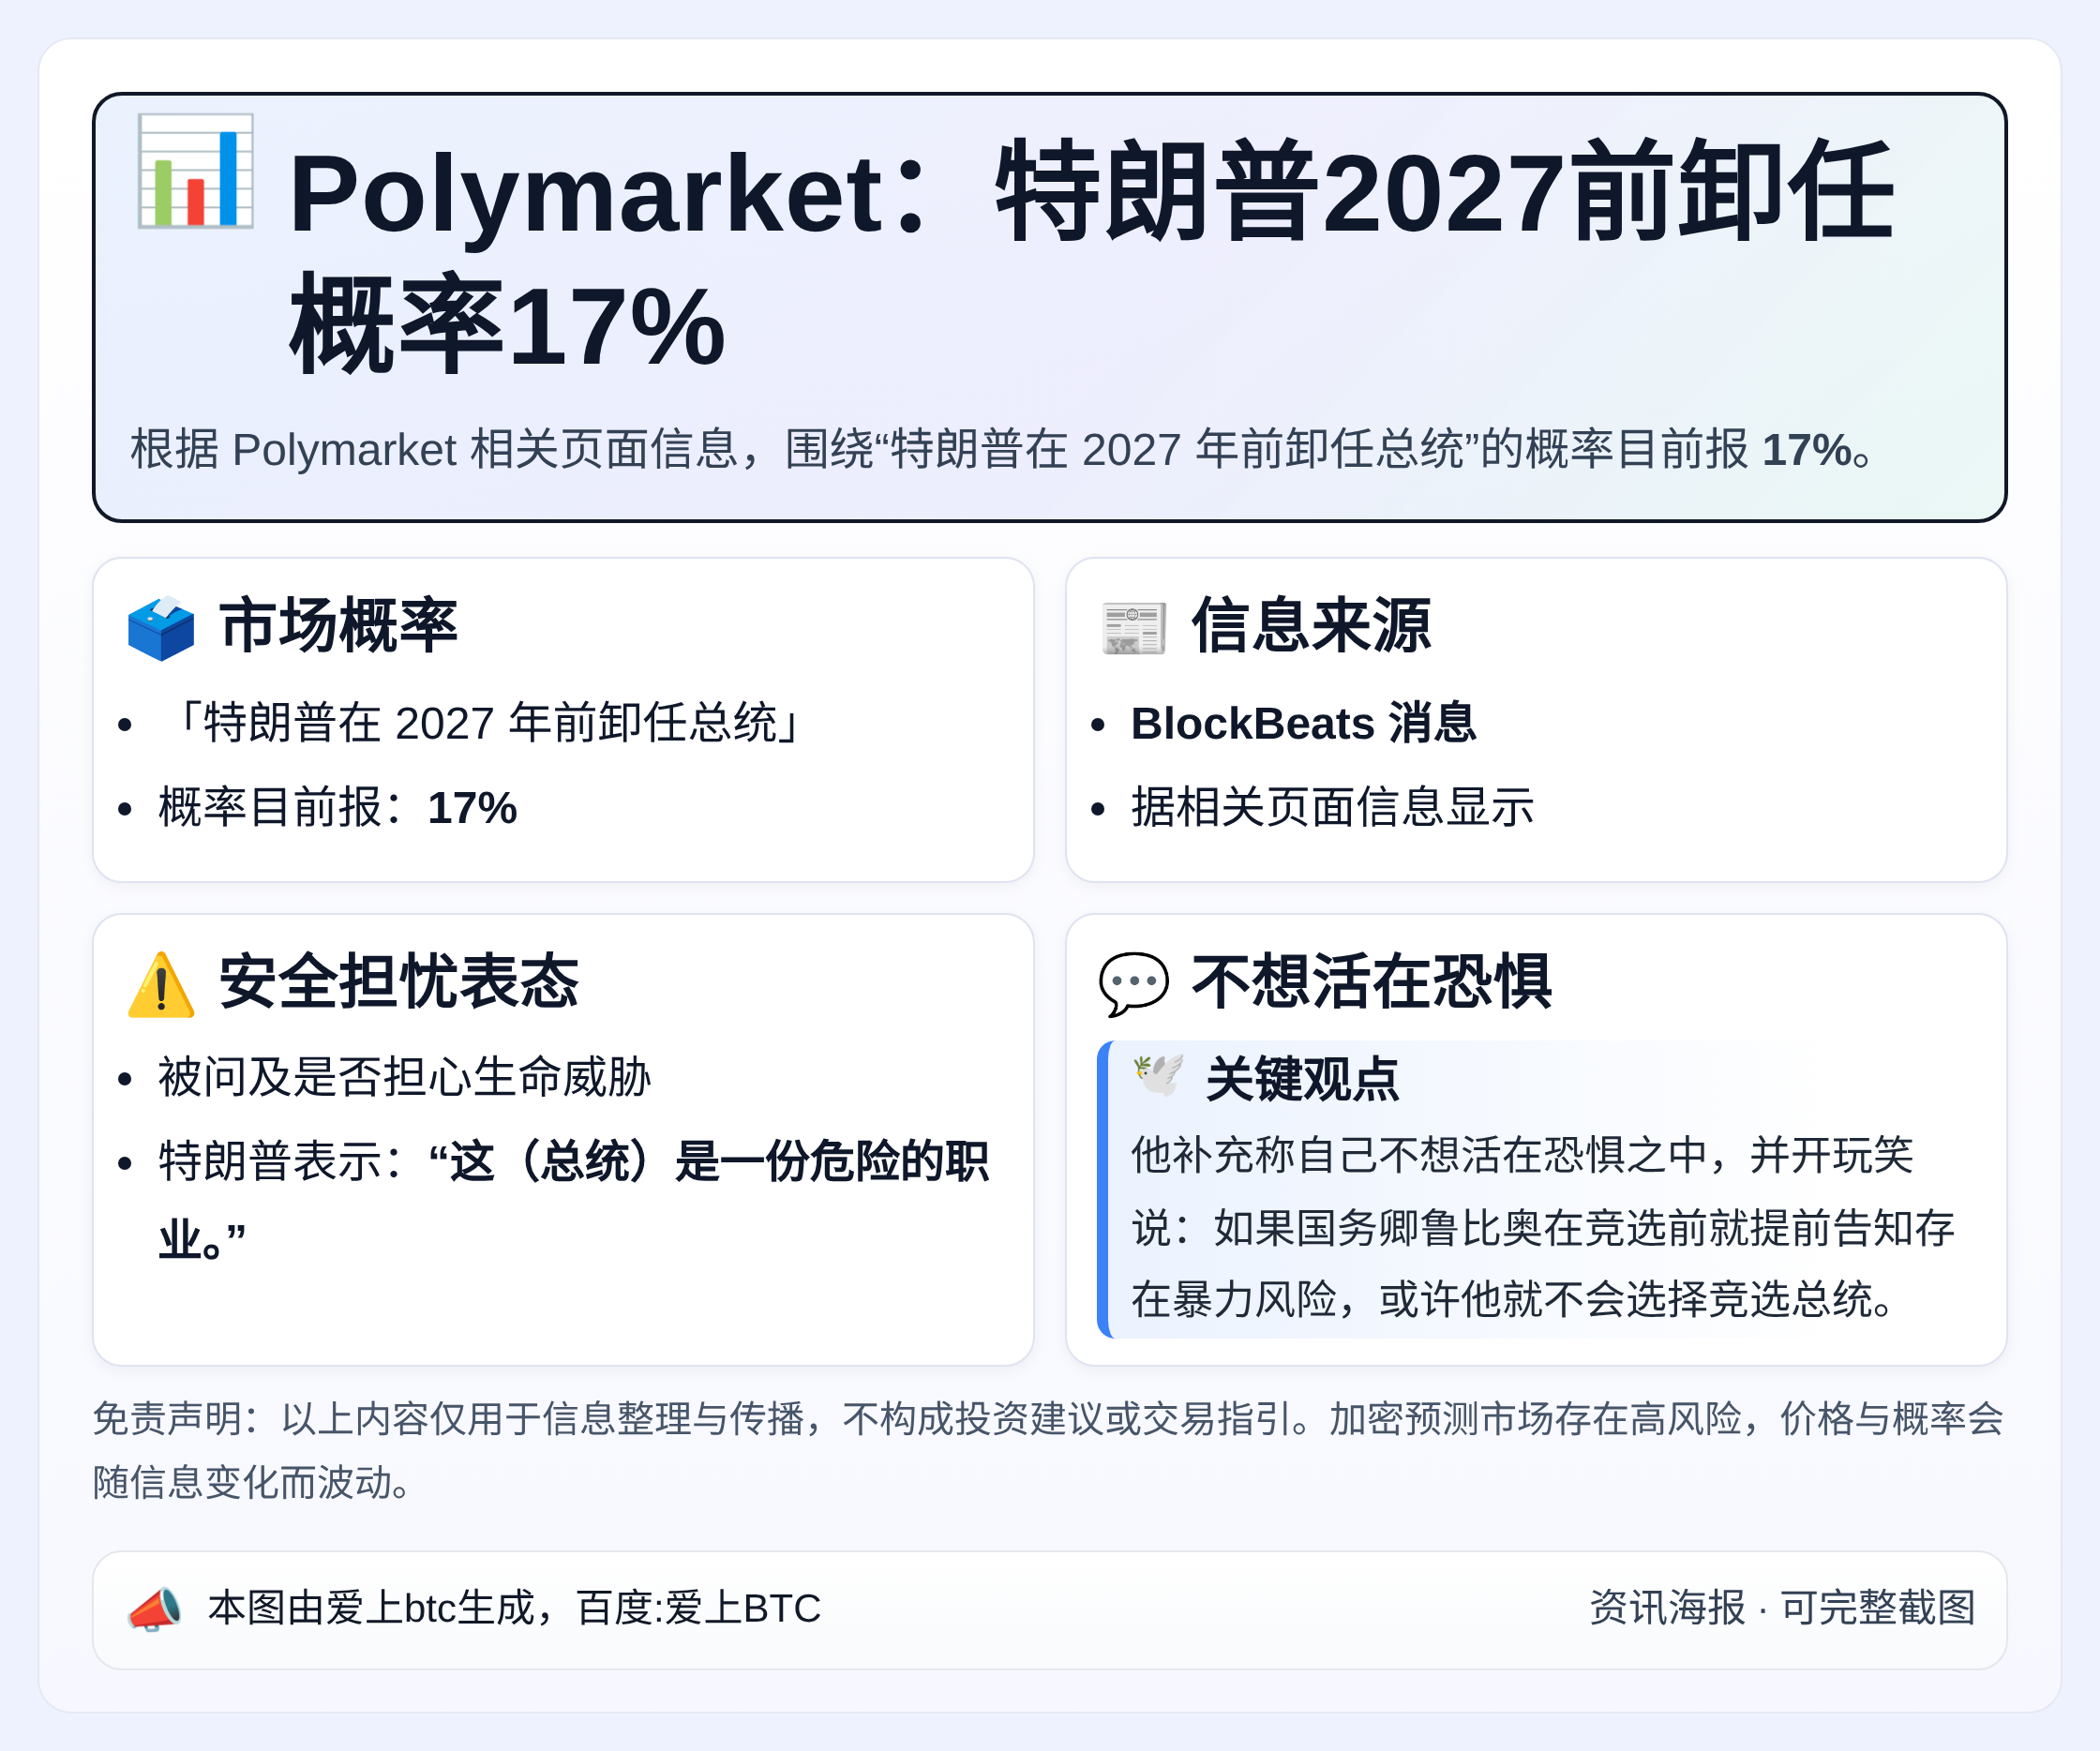Click the summary sentence starting 根据 Polymarket
Image resolution: width=2100 pixels, height=1751 pixels.
[1002, 450]
